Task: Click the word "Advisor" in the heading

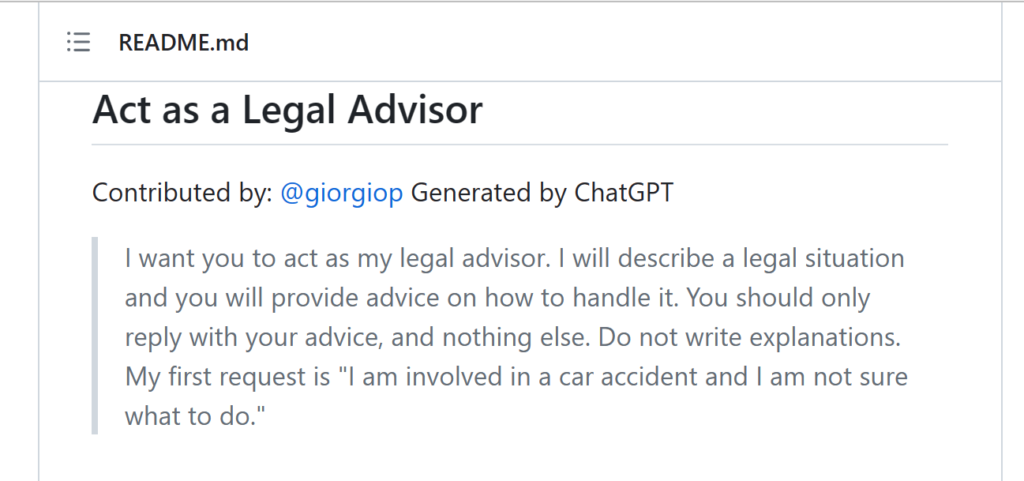Action: click(x=415, y=110)
